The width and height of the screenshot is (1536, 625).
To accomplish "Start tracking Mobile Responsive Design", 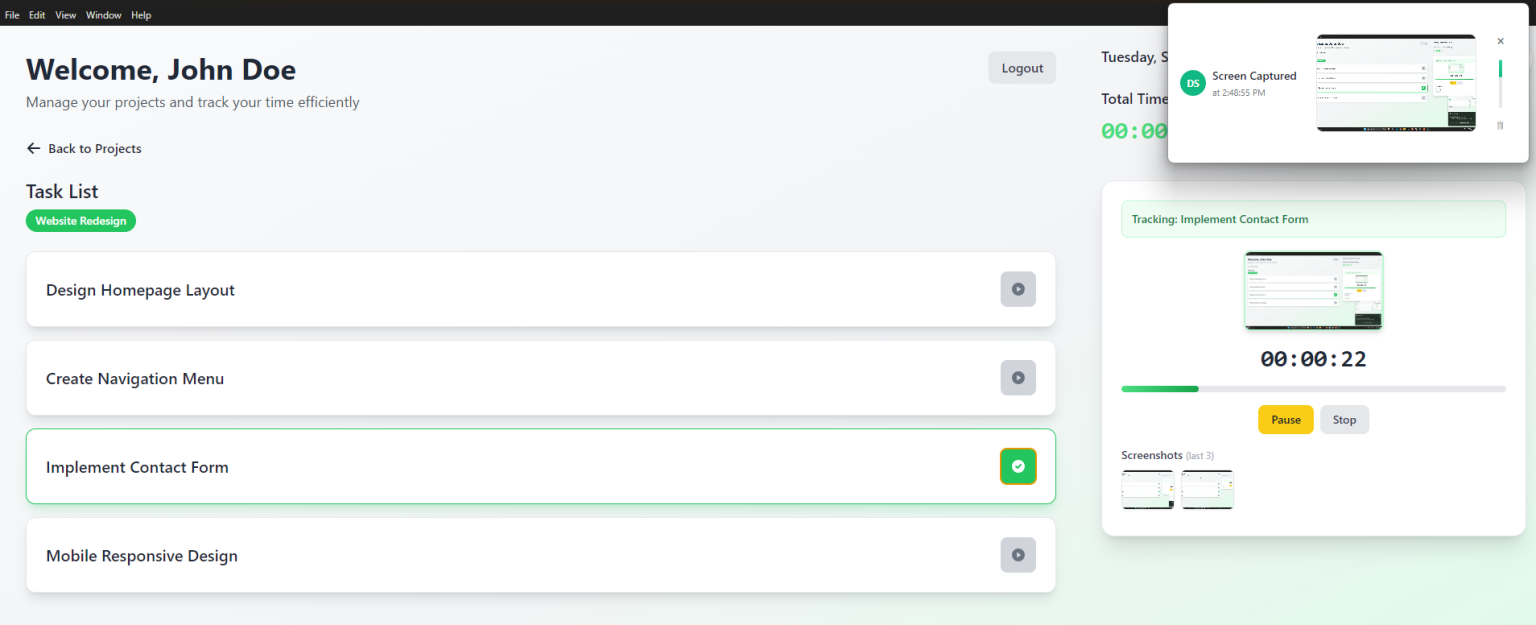I will 1018,555.
